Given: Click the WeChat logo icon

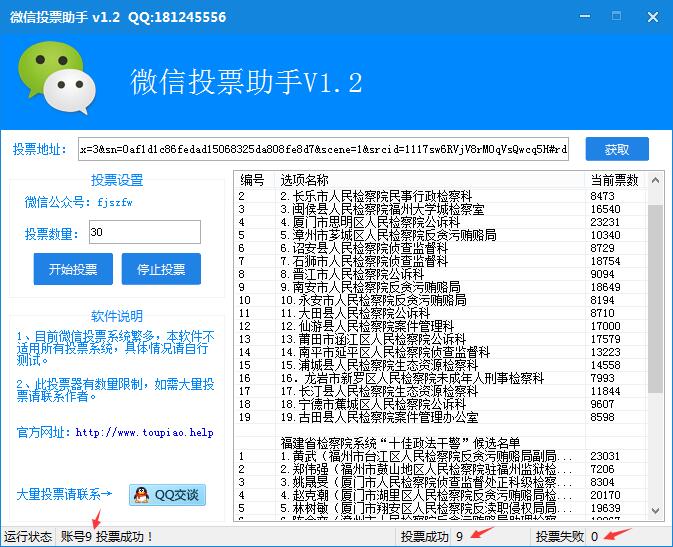Looking at the screenshot, I should (x=56, y=77).
